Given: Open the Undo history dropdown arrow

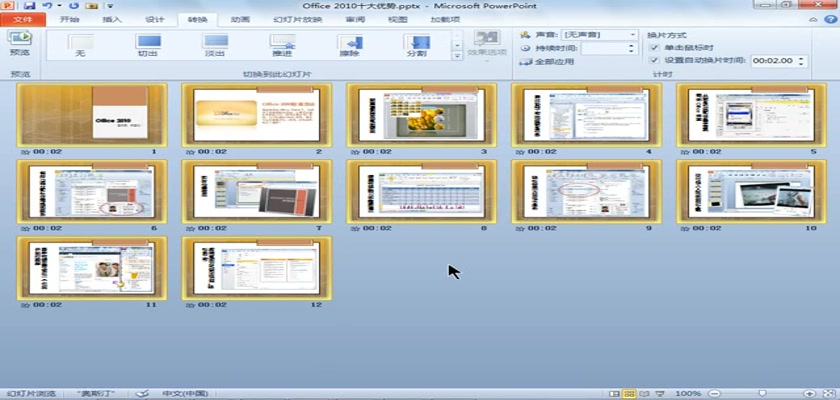Looking at the screenshot, I should click(59, 6).
